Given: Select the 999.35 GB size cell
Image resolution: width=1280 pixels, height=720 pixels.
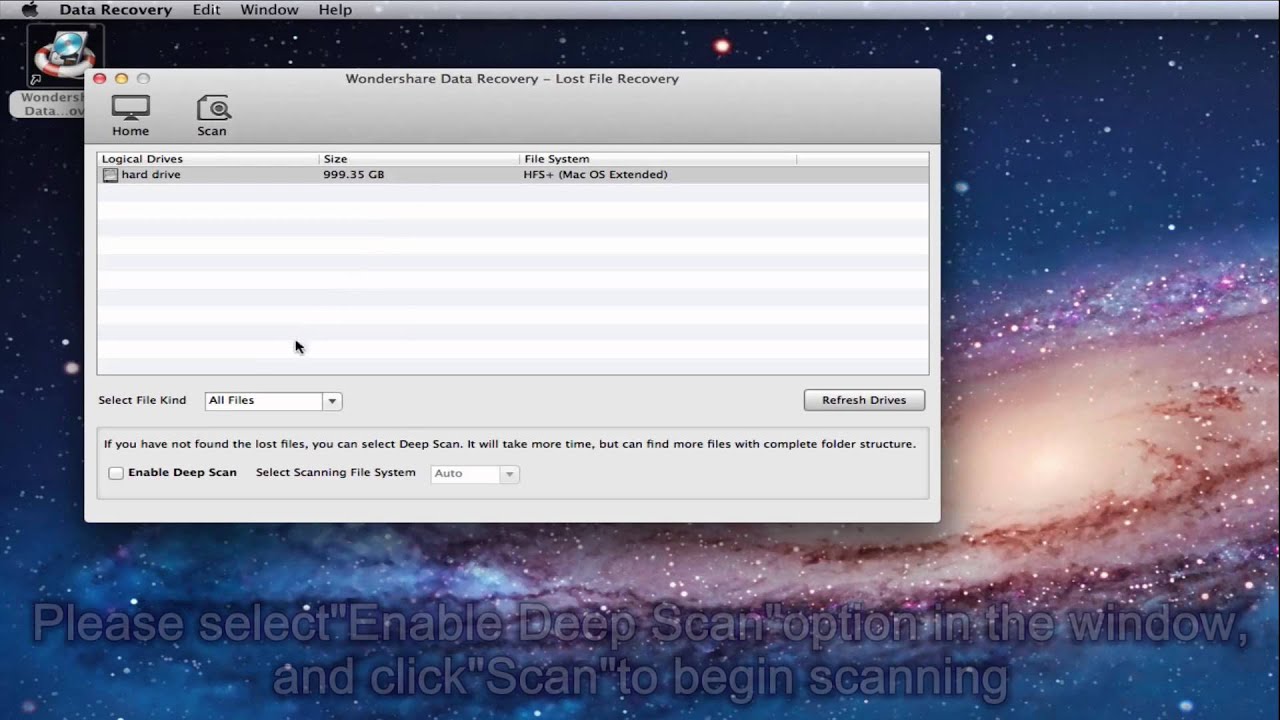Looking at the screenshot, I should click(354, 175).
